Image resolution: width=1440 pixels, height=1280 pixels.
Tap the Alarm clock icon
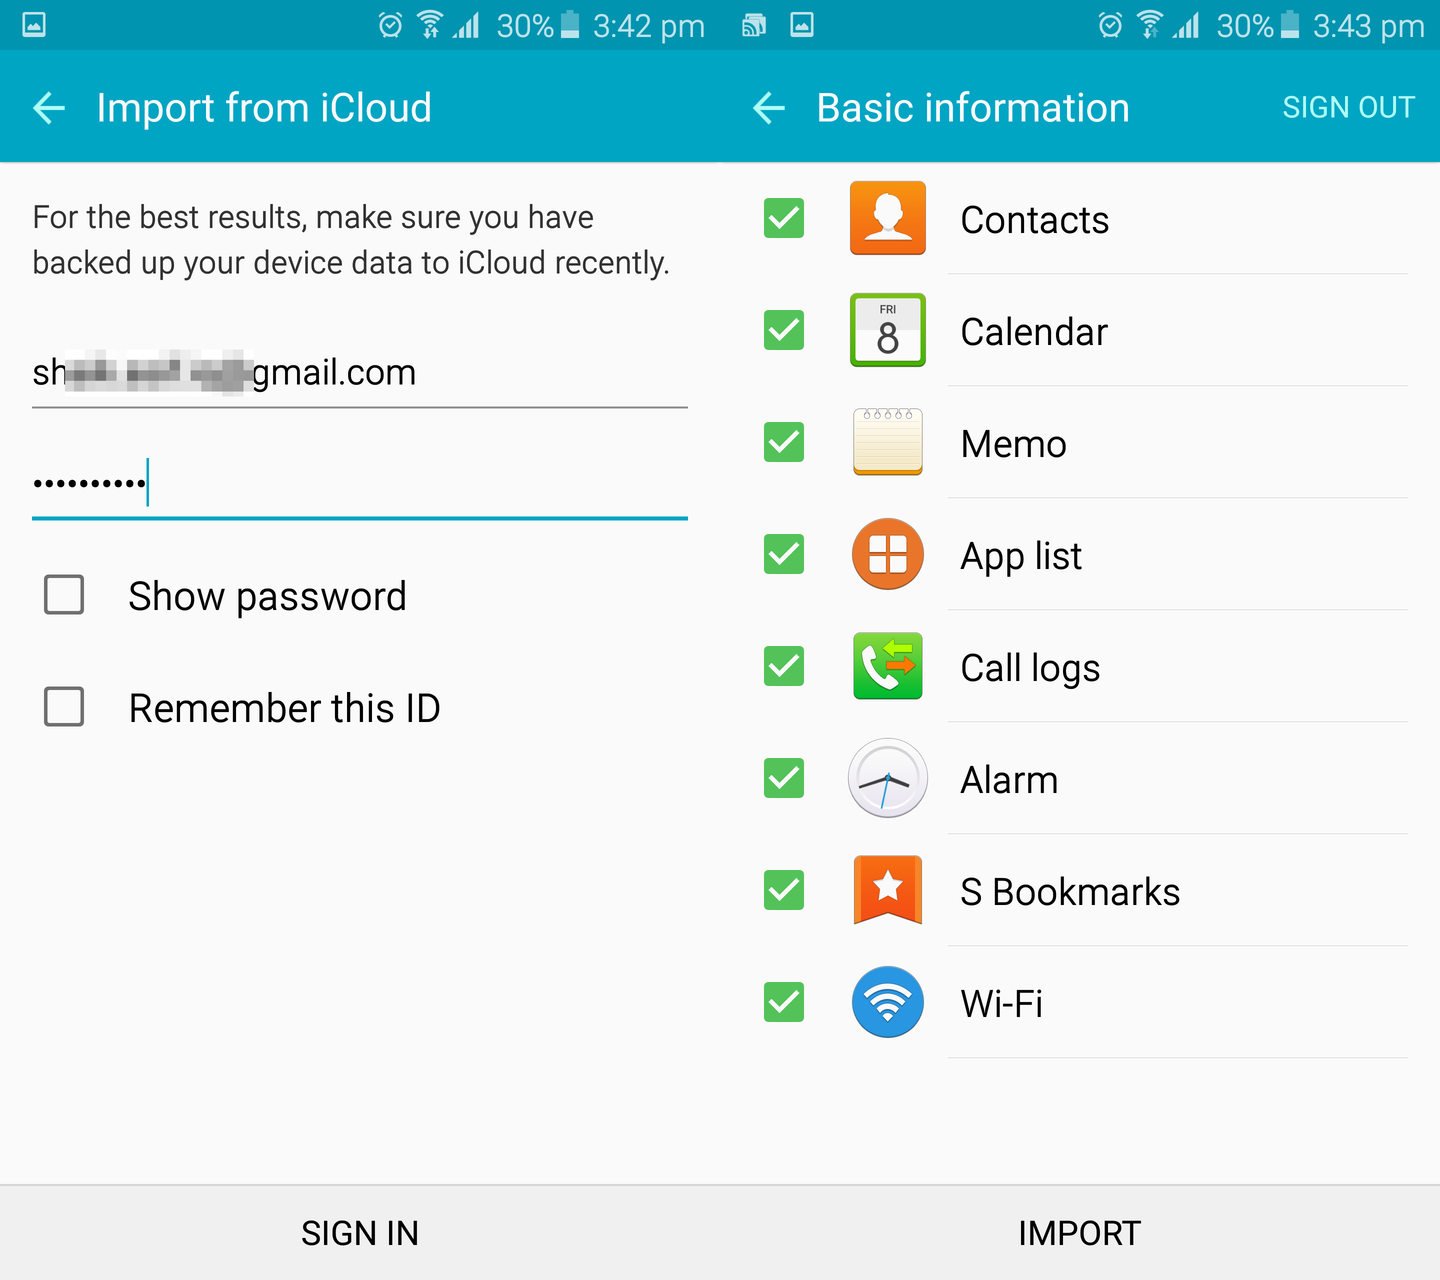[x=887, y=778]
